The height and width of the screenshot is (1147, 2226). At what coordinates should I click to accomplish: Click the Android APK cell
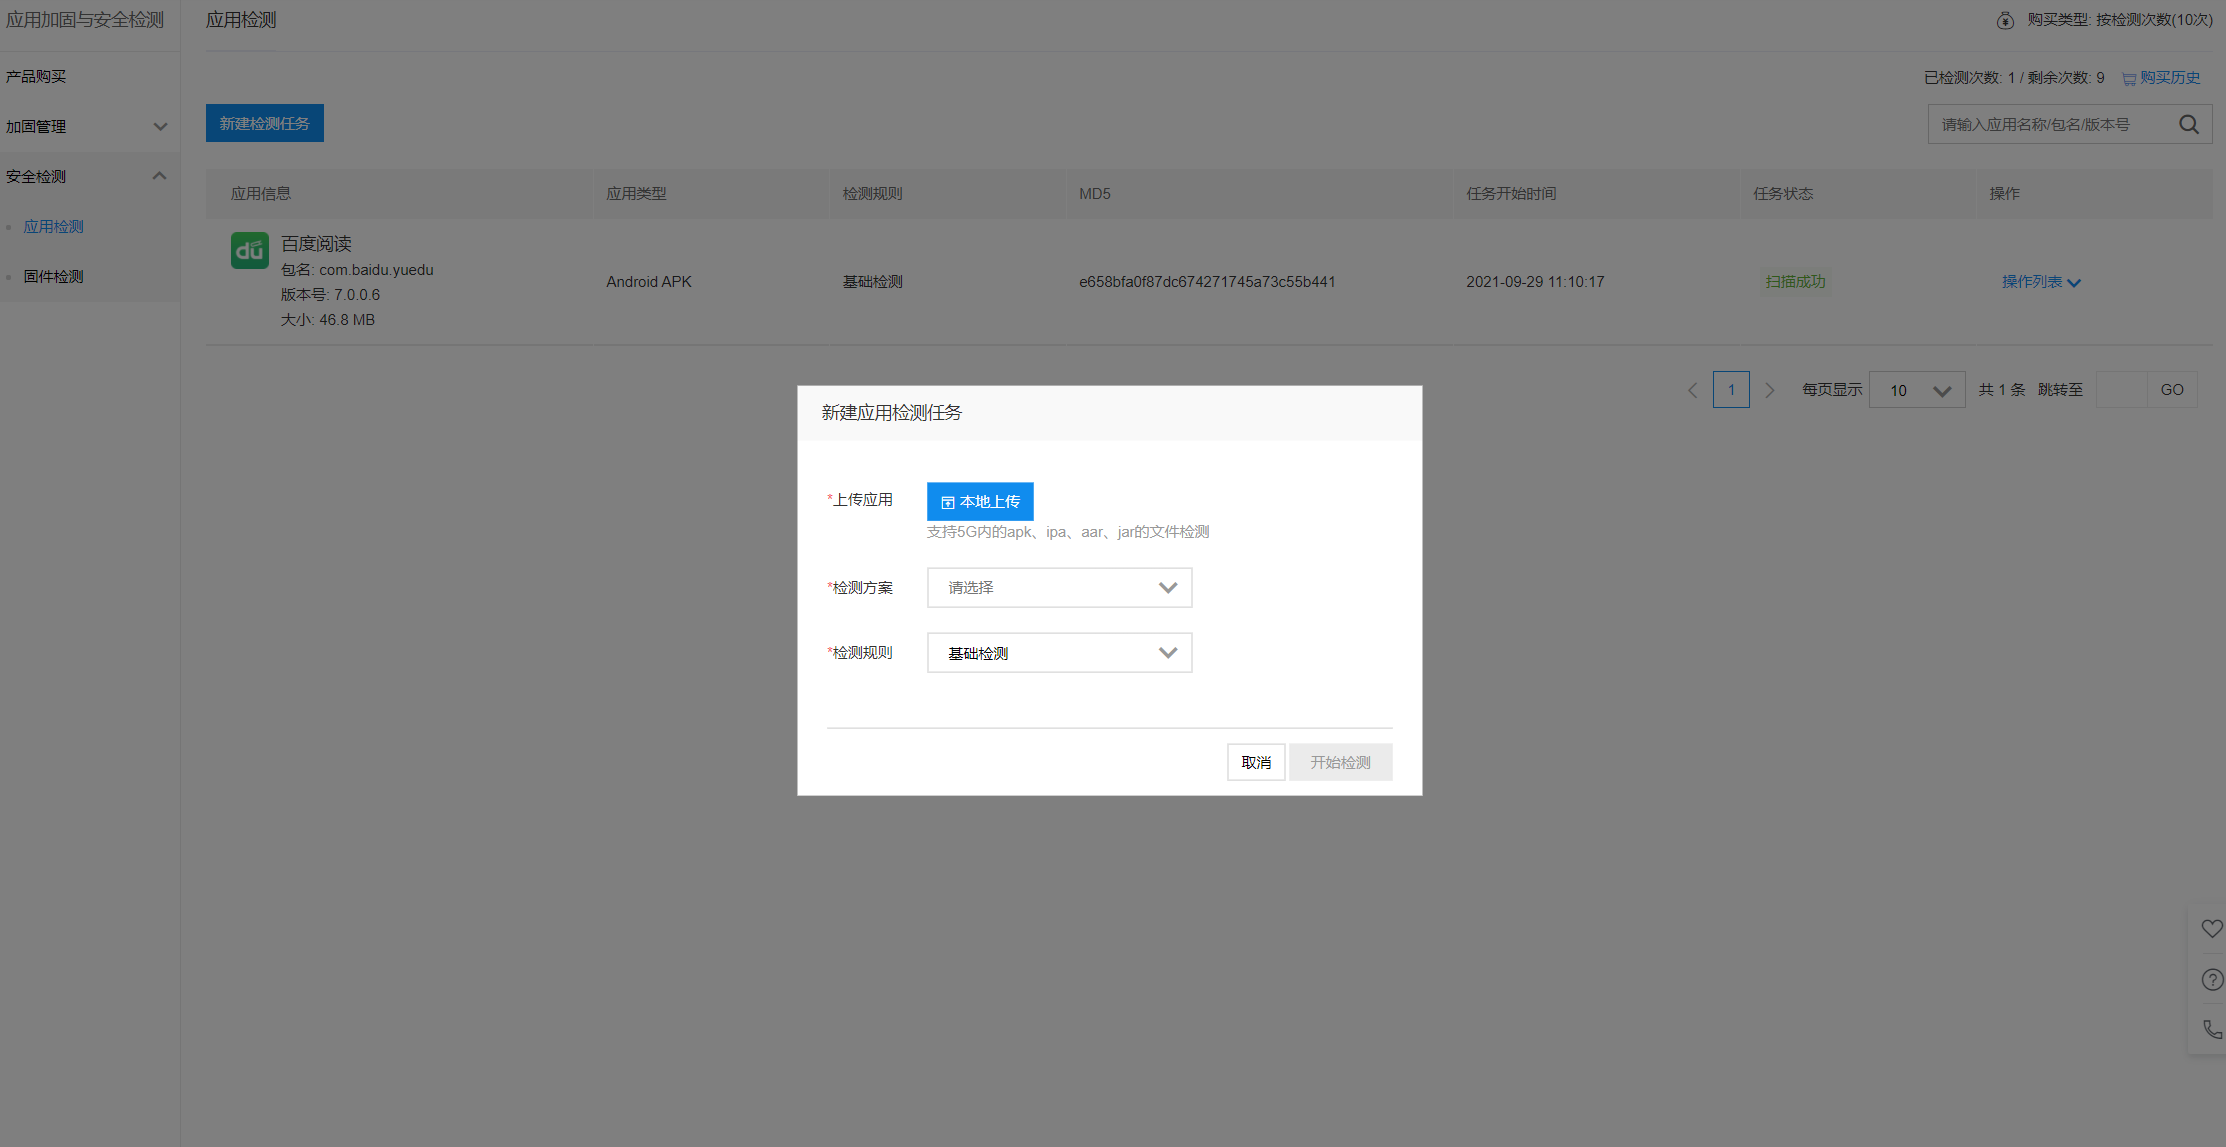(649, 282)
